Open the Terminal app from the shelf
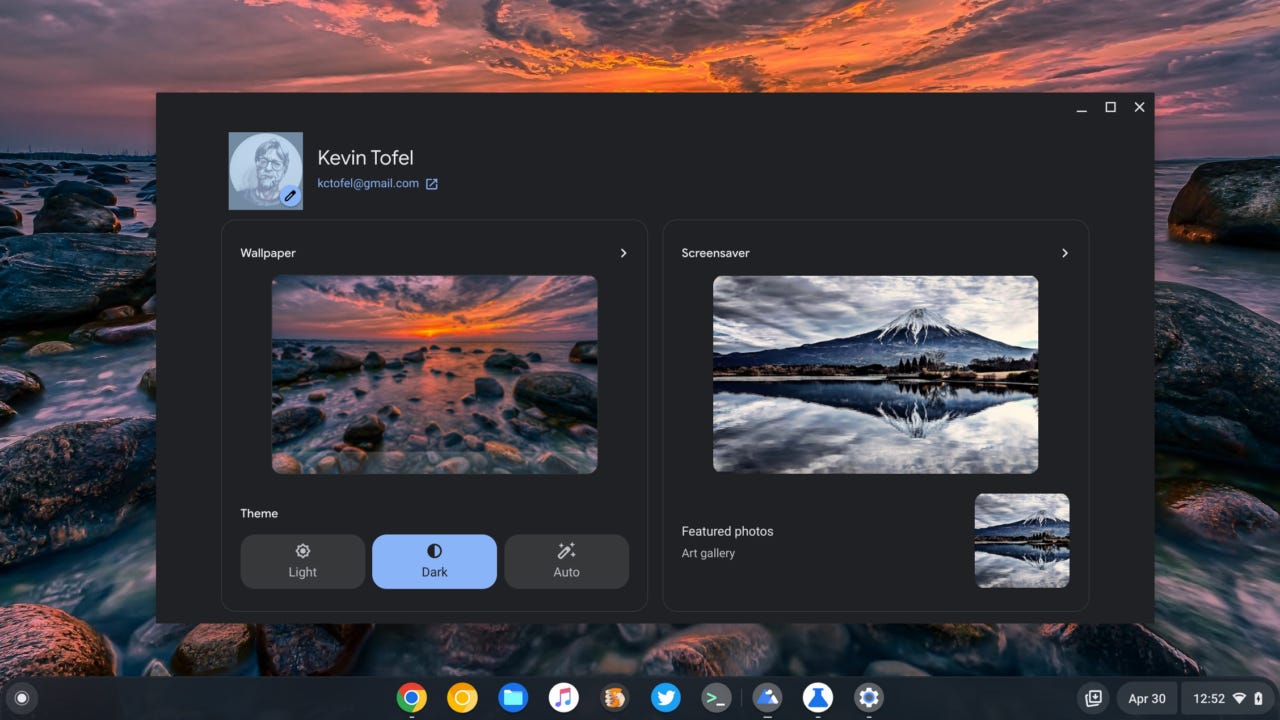The width and height of the screenshot is (1280, 720). 716,698
